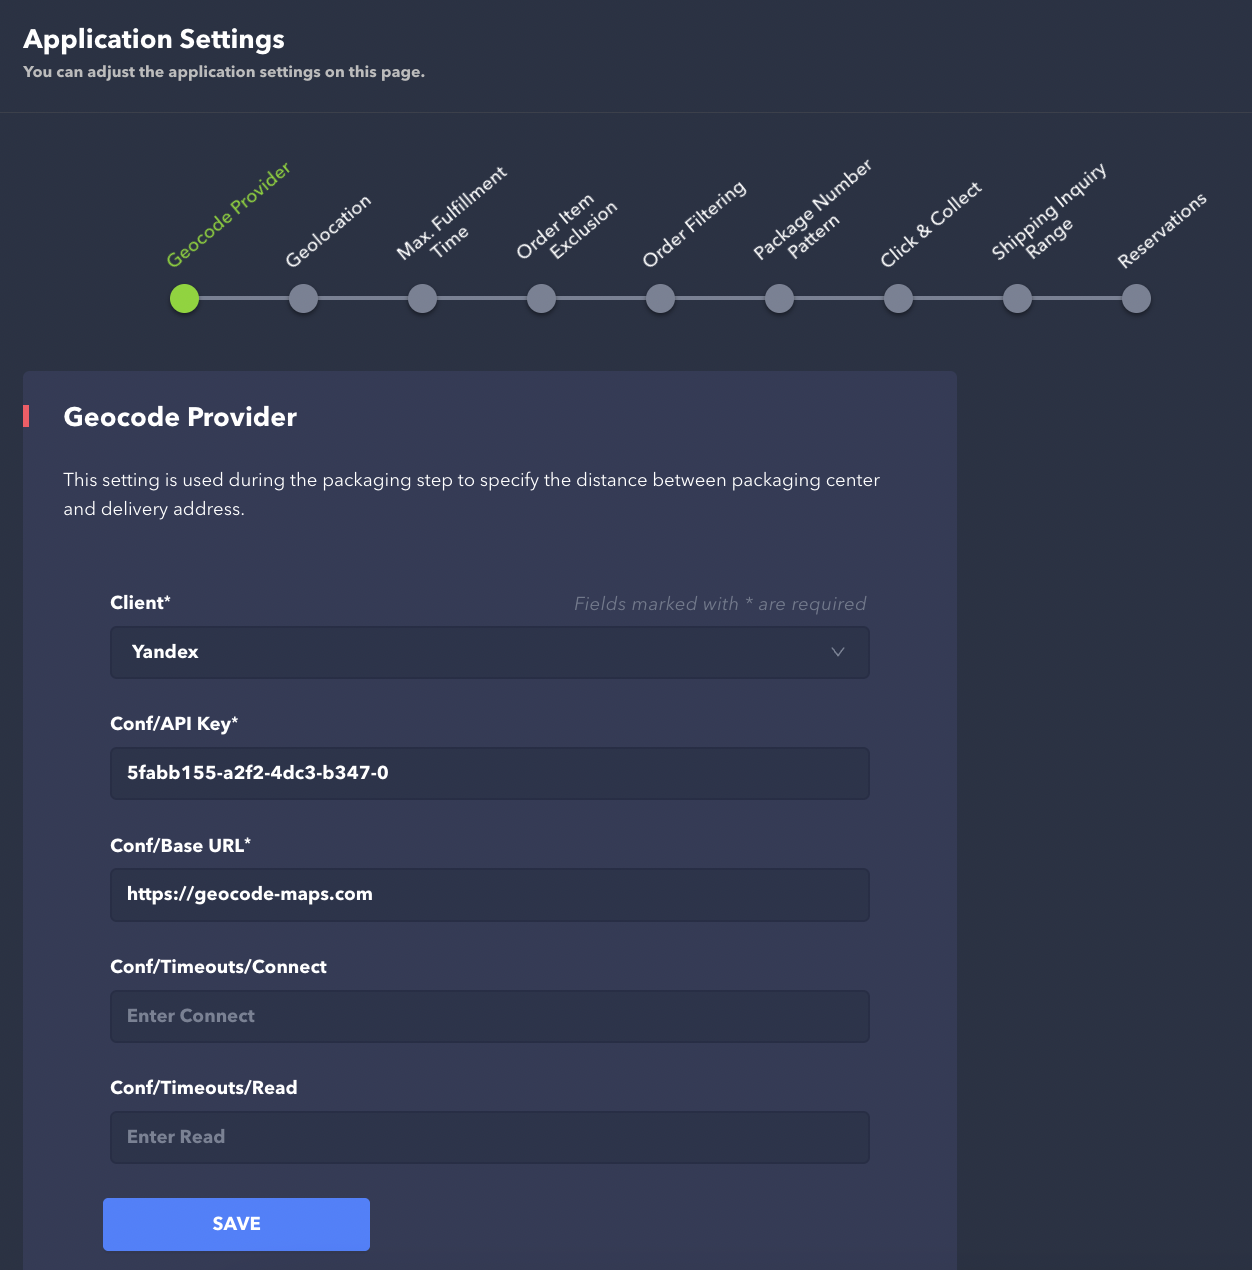Open the Yandex client combo box
This screenshot has width=1252, height=1270.
[x=470, y=652]
